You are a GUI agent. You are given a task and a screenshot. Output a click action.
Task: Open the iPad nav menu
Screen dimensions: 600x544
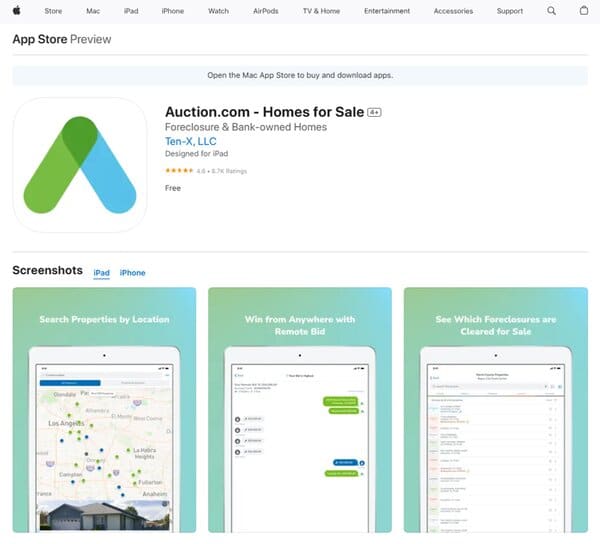tap(131, 11)
